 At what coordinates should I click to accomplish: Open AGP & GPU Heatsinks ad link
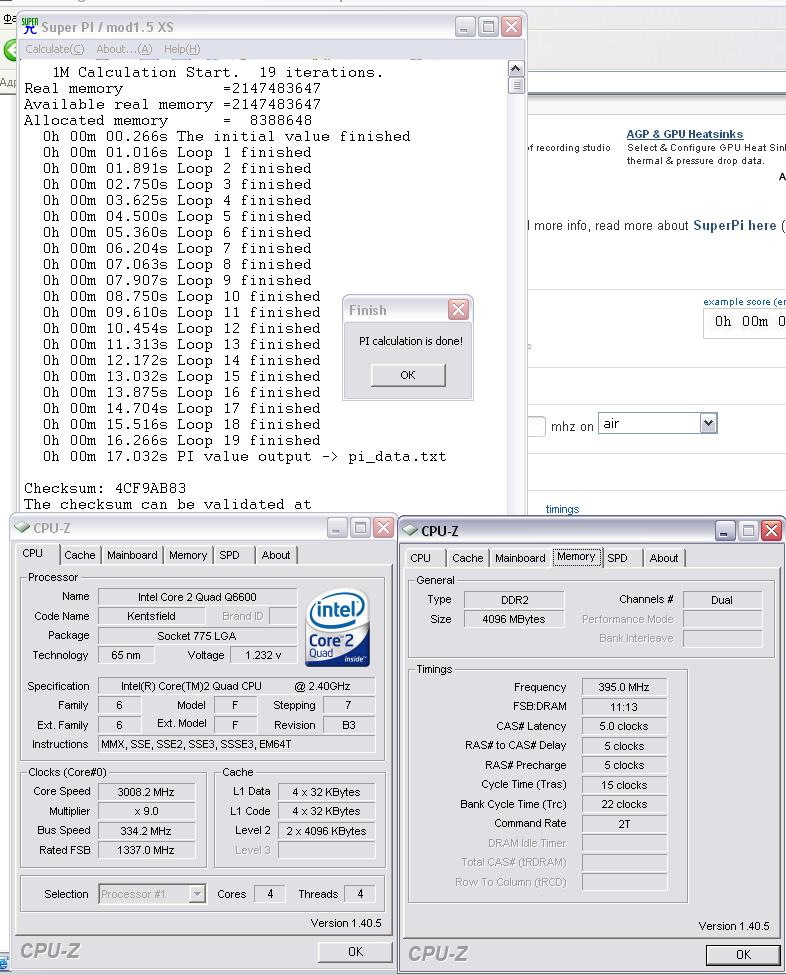click(x=685, y=134)
